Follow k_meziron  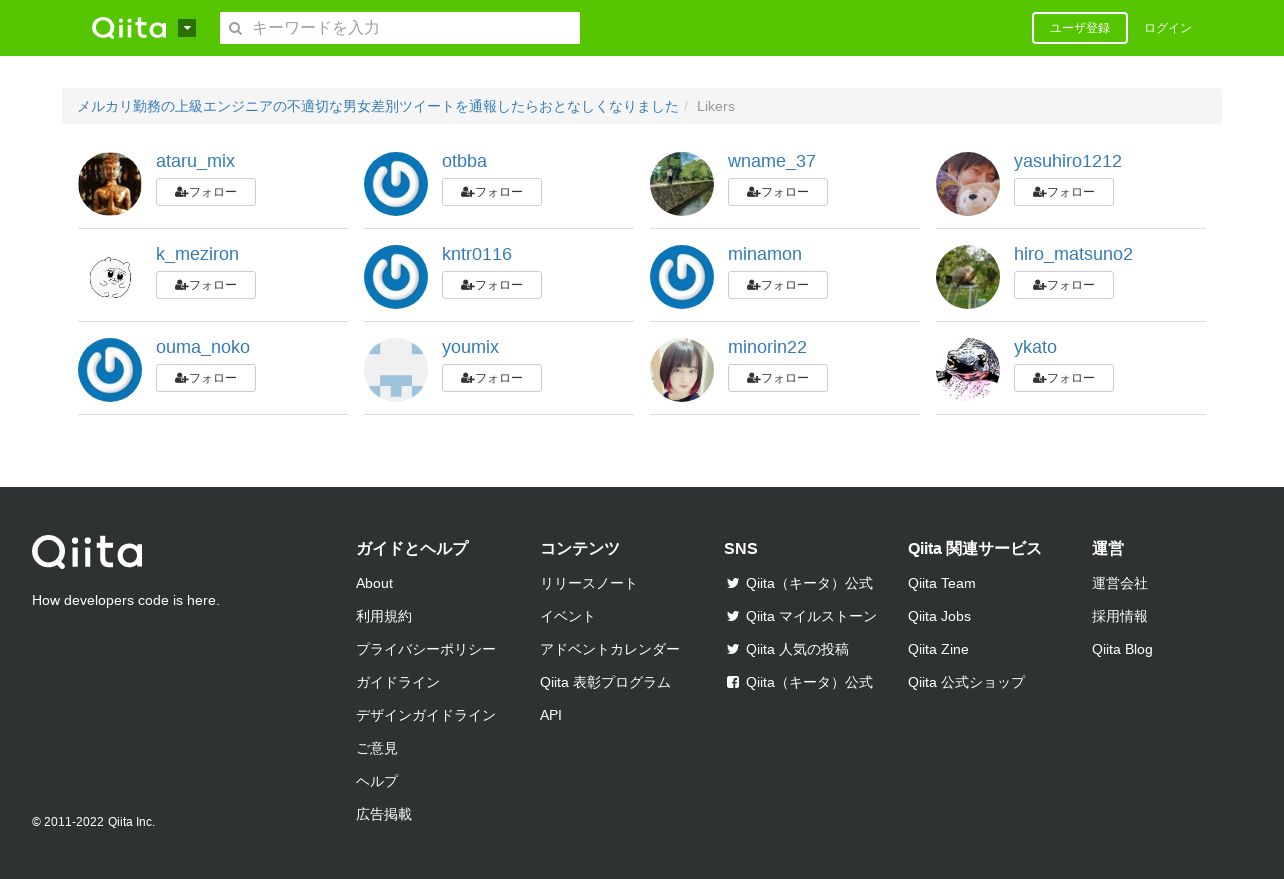point(206,285)
